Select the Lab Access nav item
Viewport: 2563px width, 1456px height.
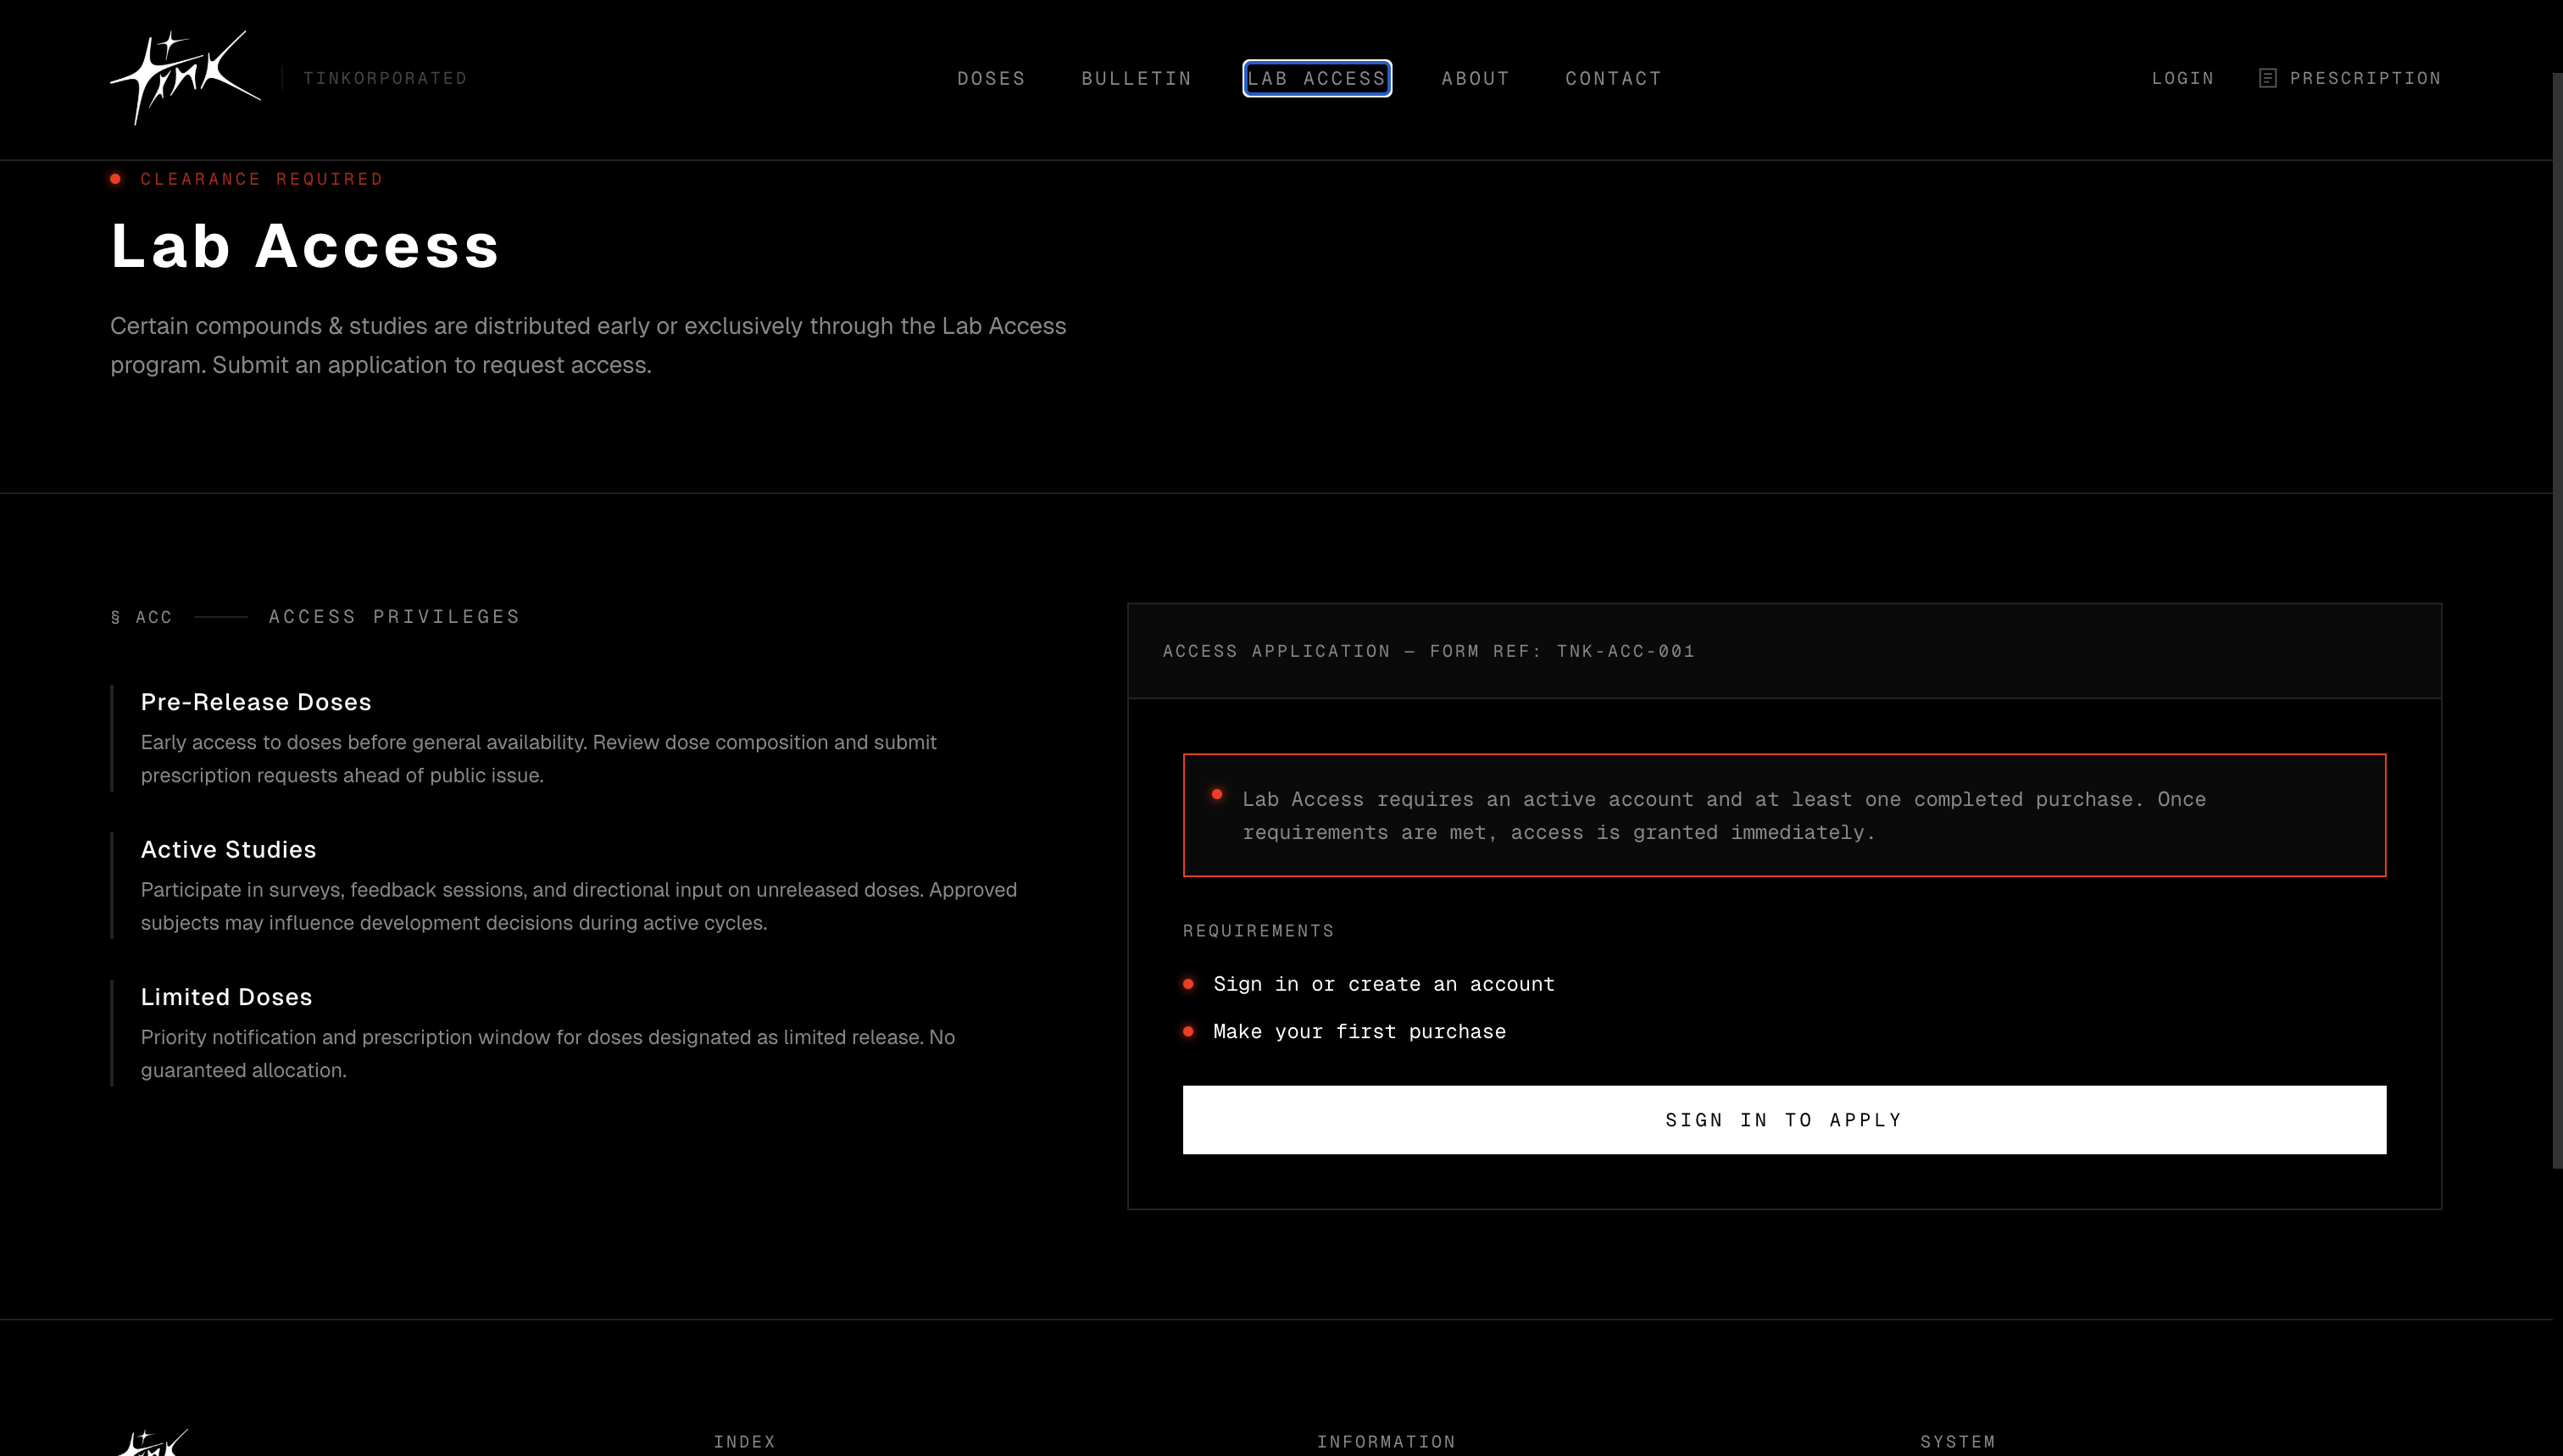1316,78
